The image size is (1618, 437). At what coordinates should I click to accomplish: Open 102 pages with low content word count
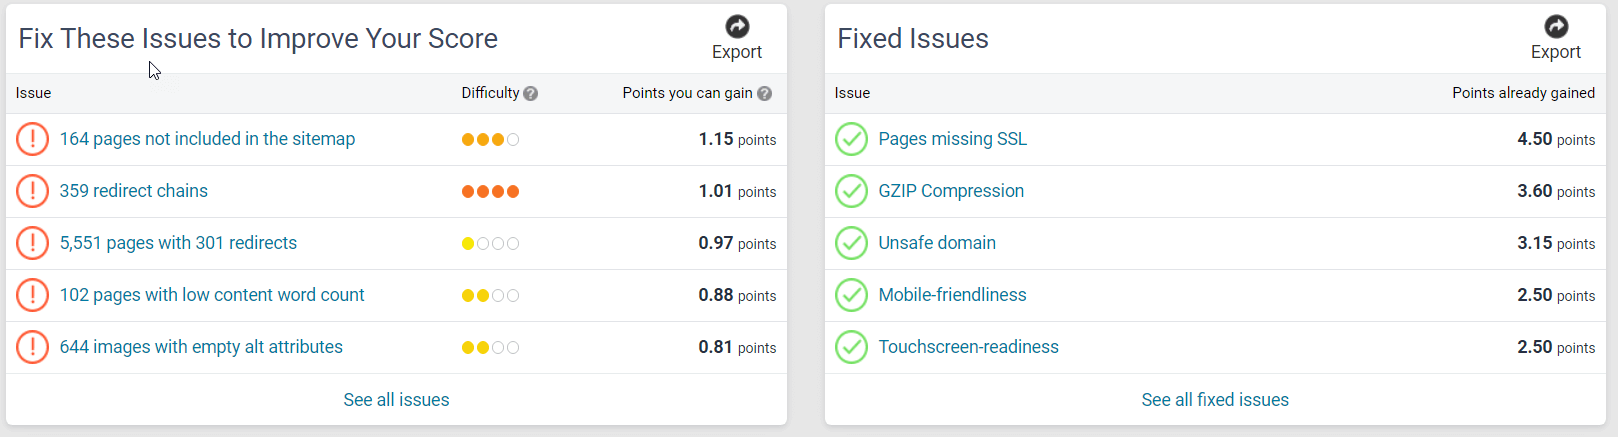(x=212, y=295)
